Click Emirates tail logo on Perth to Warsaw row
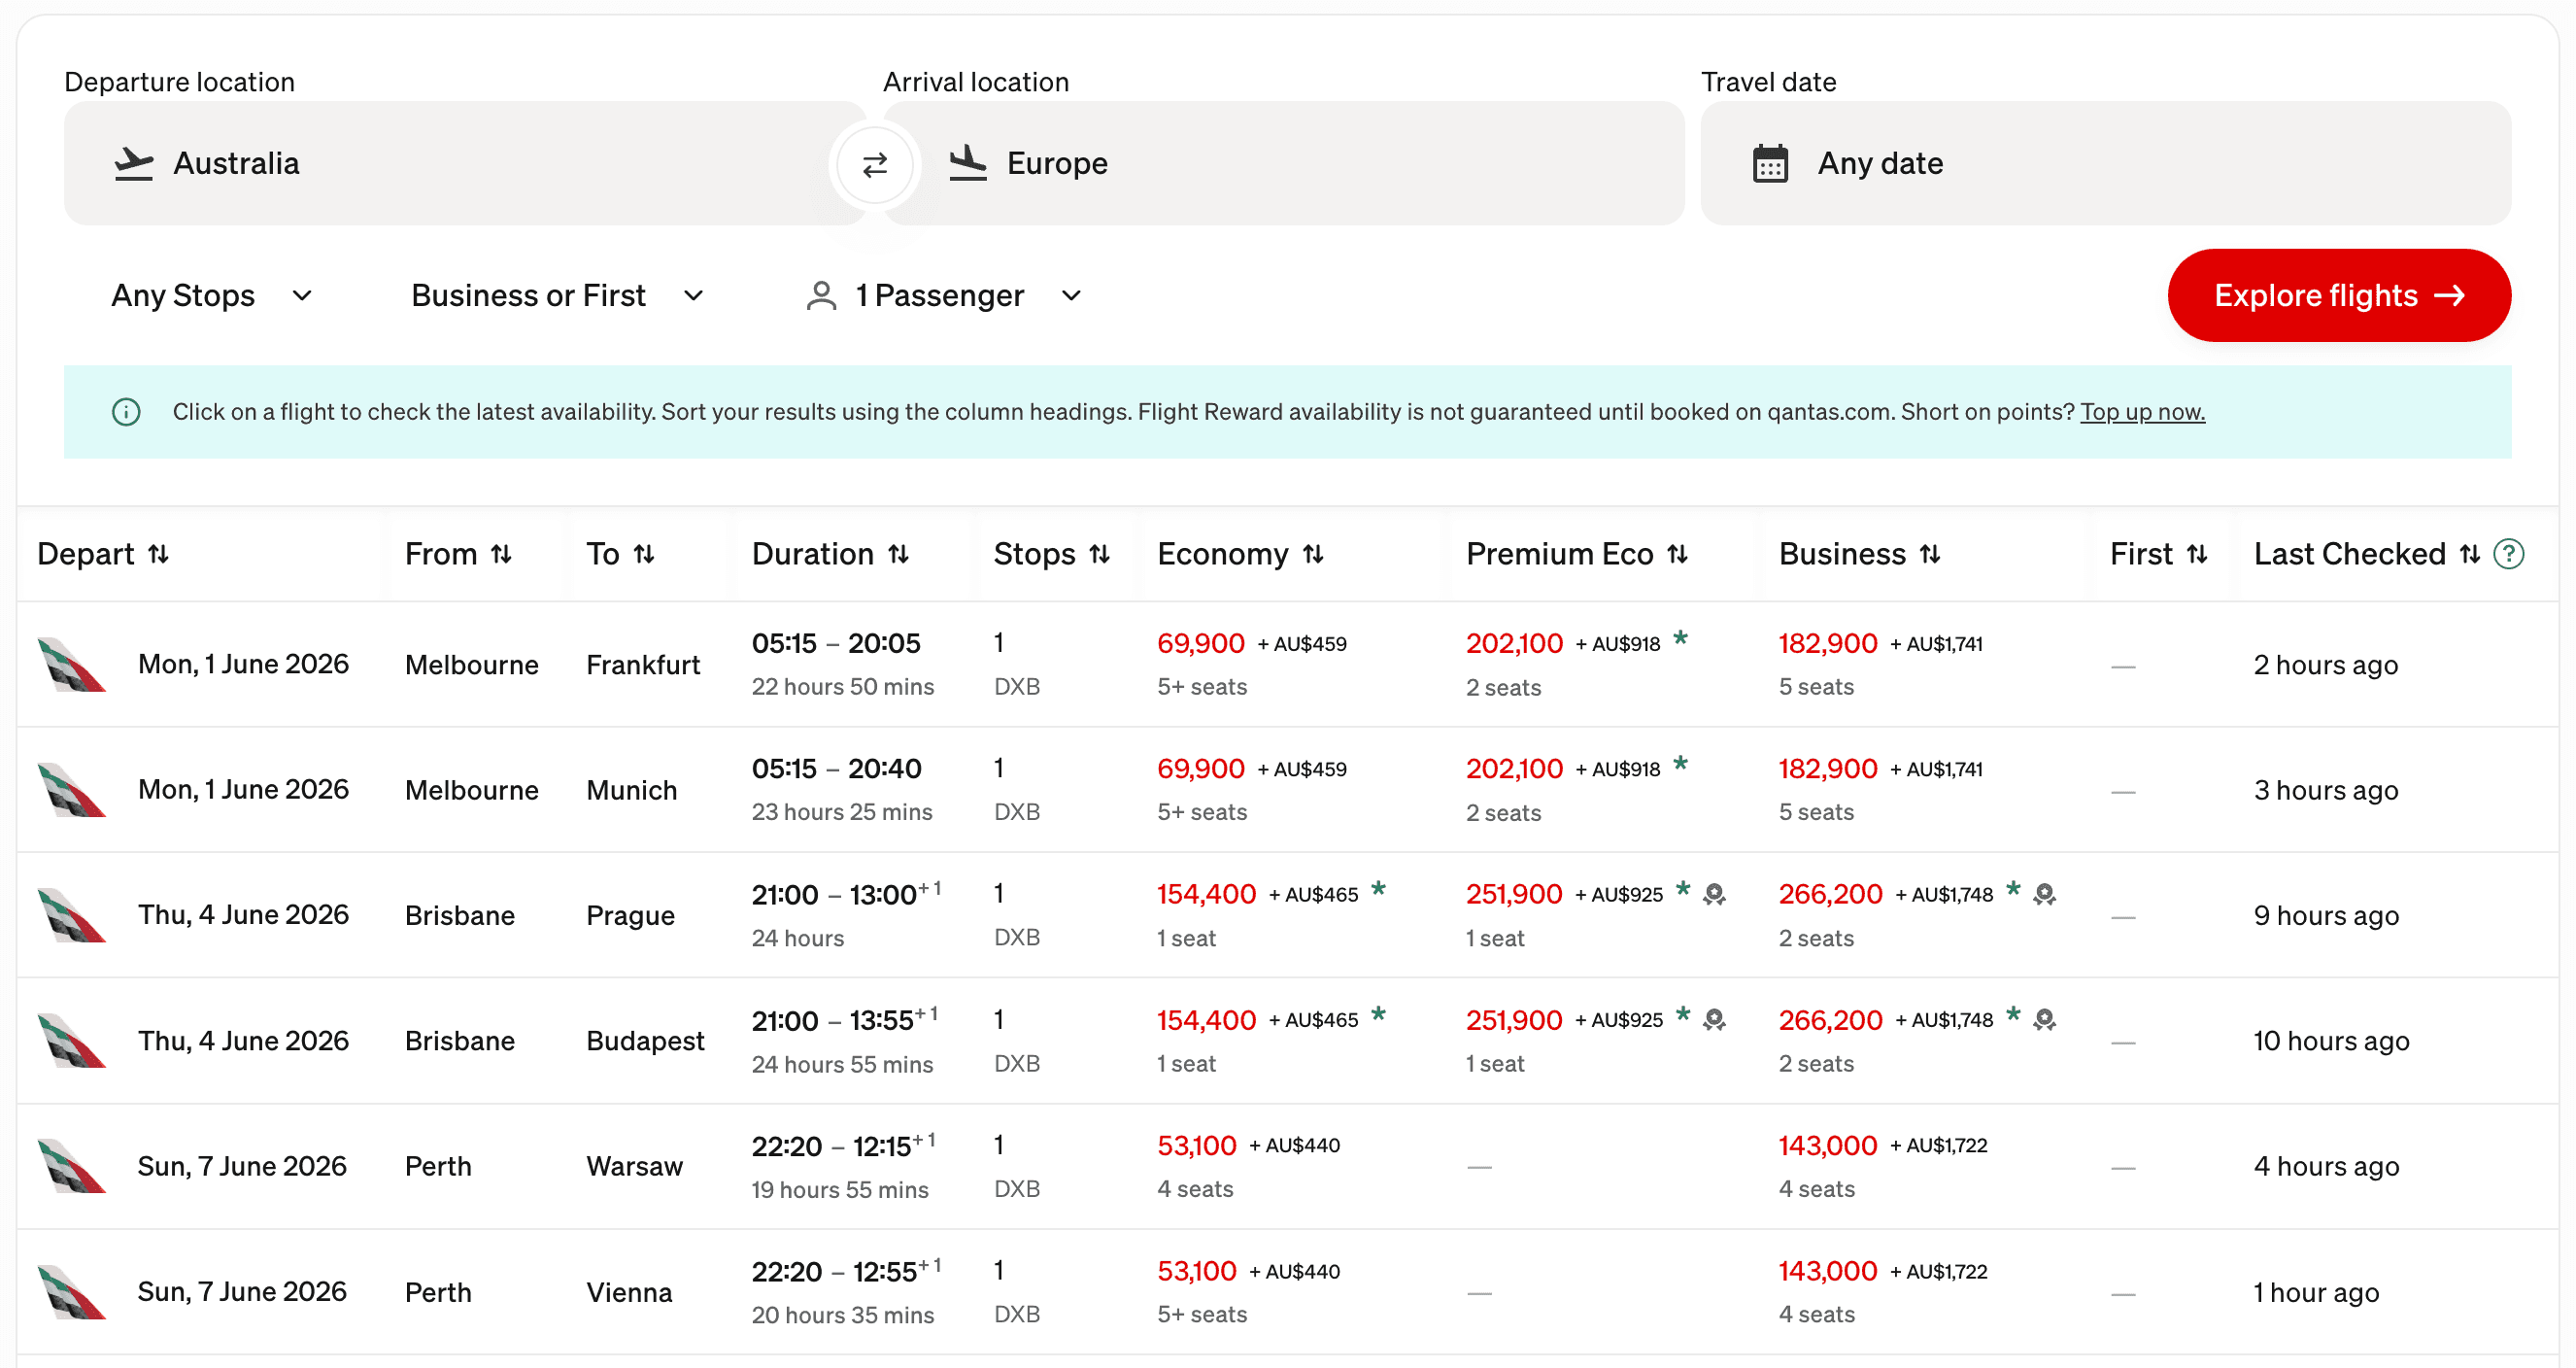 click(x=72, y=1167)
